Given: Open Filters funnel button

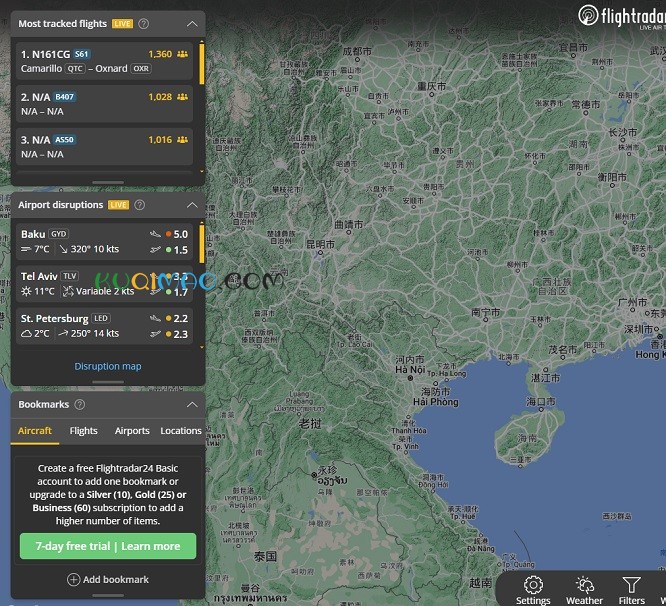Looking at the screenshot, I should pyautogui.click(x=632, y=590).
